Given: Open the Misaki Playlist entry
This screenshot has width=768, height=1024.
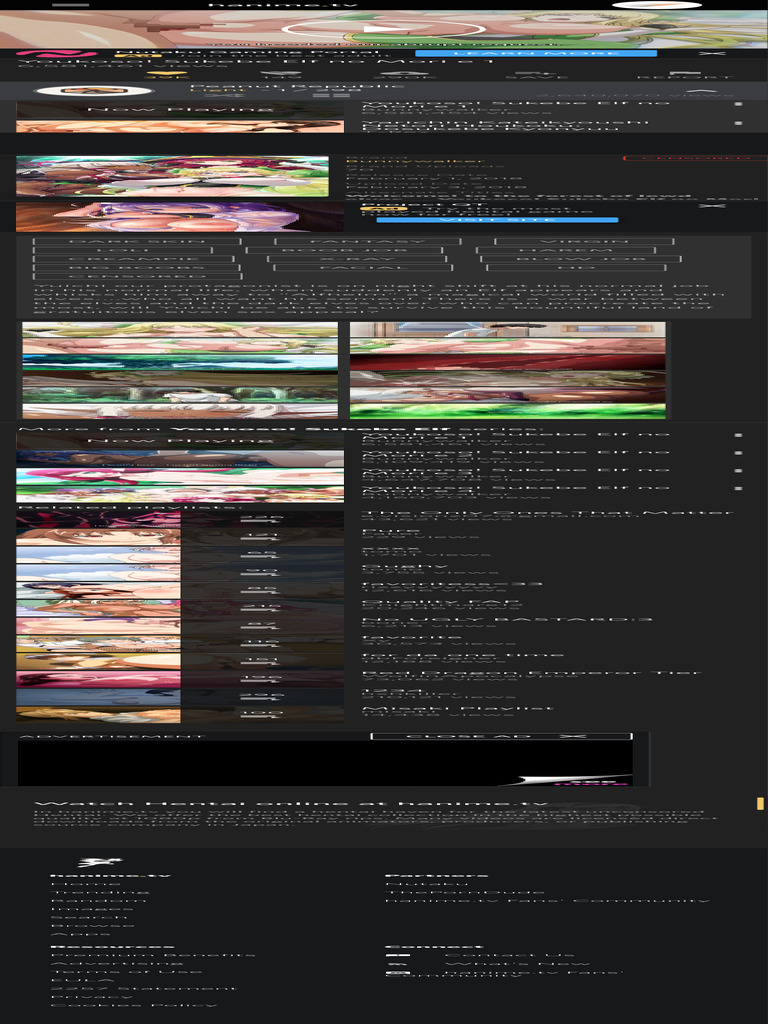Looking at the screenshot, I should [x=457, y=707].
